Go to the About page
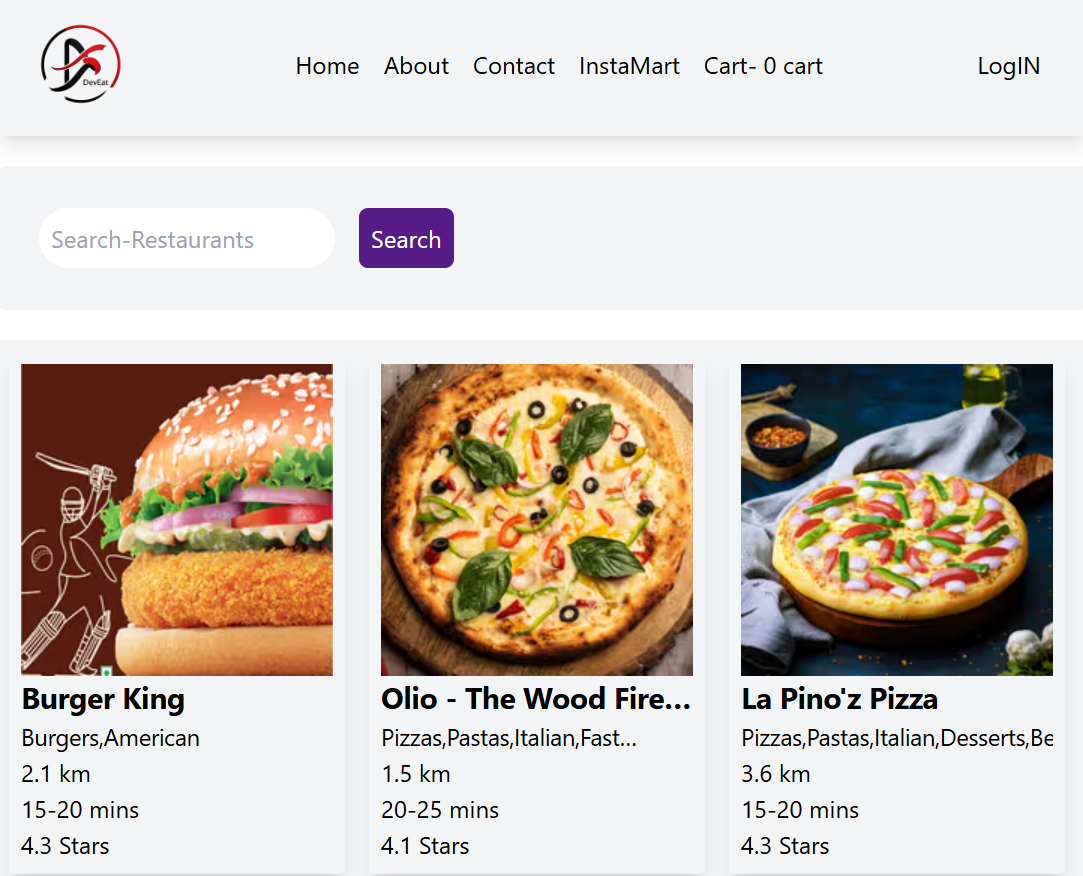 pos(416,66)
